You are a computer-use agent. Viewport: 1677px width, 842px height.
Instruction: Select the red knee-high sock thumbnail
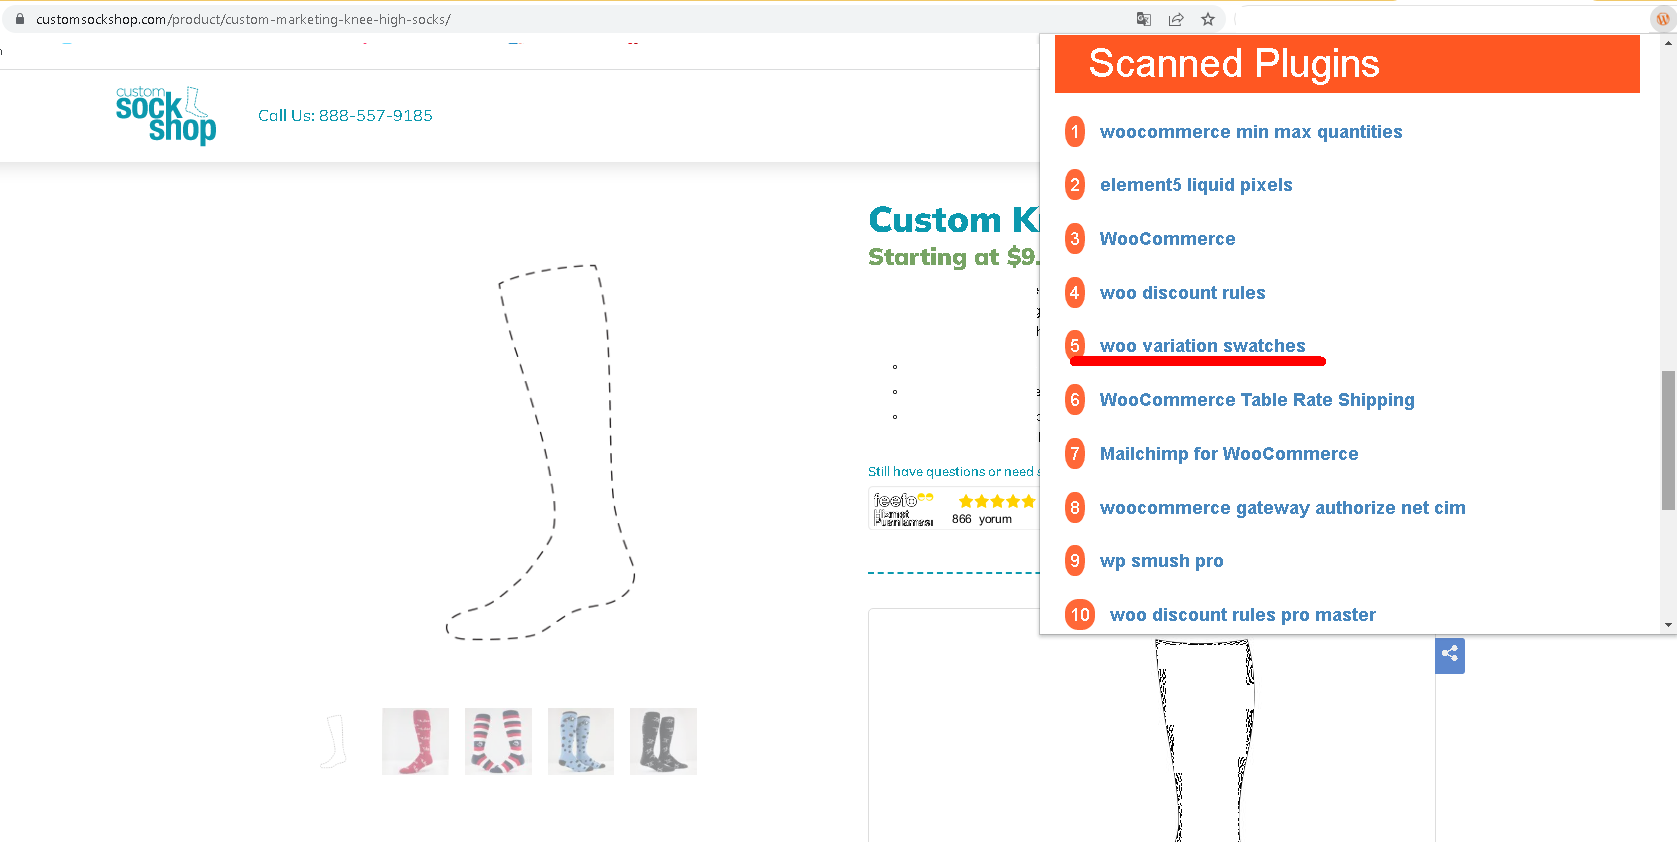[x=415, y=741]
